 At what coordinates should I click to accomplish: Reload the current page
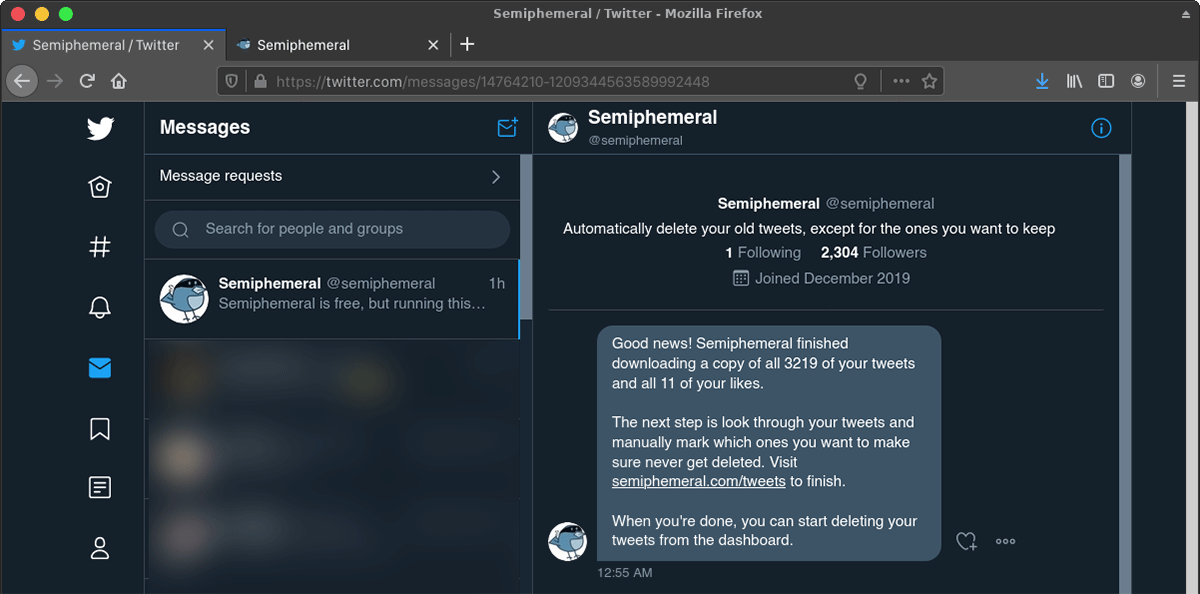point(87,81)
